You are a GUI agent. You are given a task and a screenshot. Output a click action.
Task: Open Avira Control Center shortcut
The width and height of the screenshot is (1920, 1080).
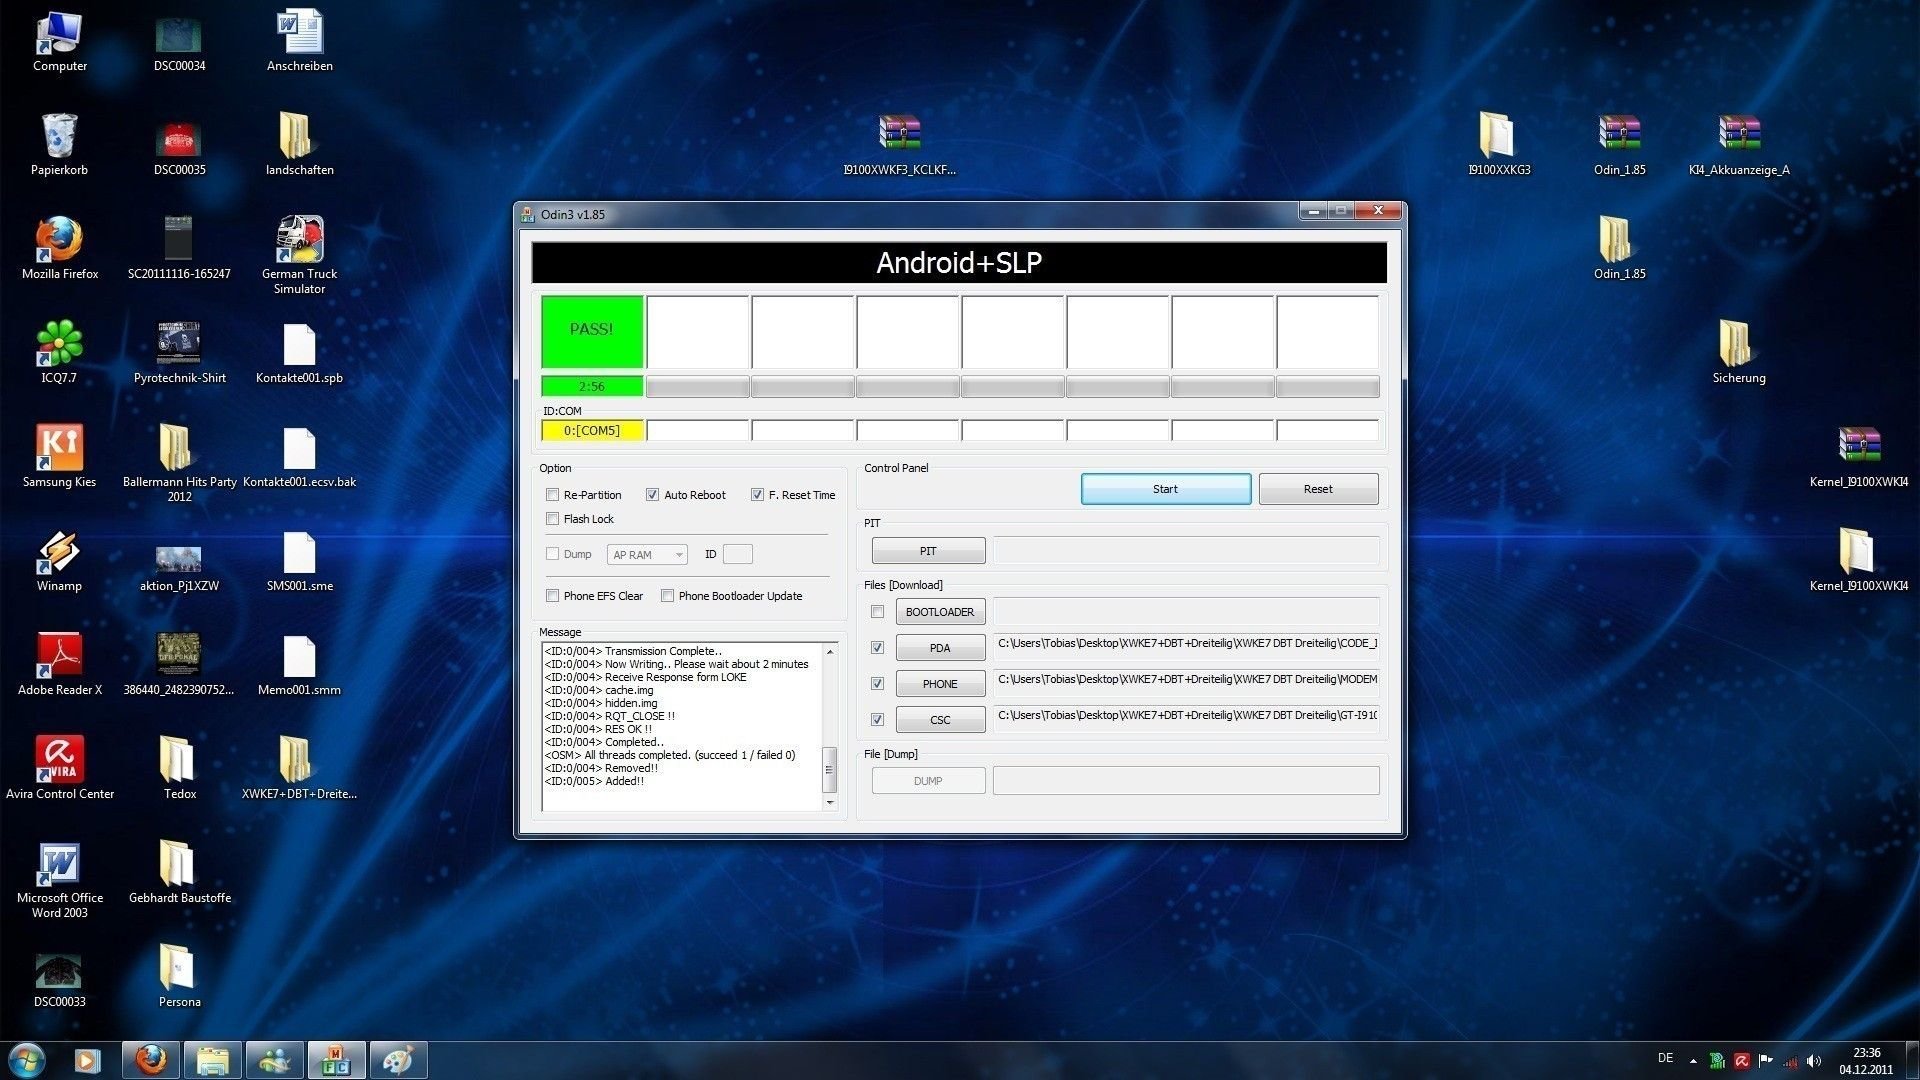click(59, 769)
